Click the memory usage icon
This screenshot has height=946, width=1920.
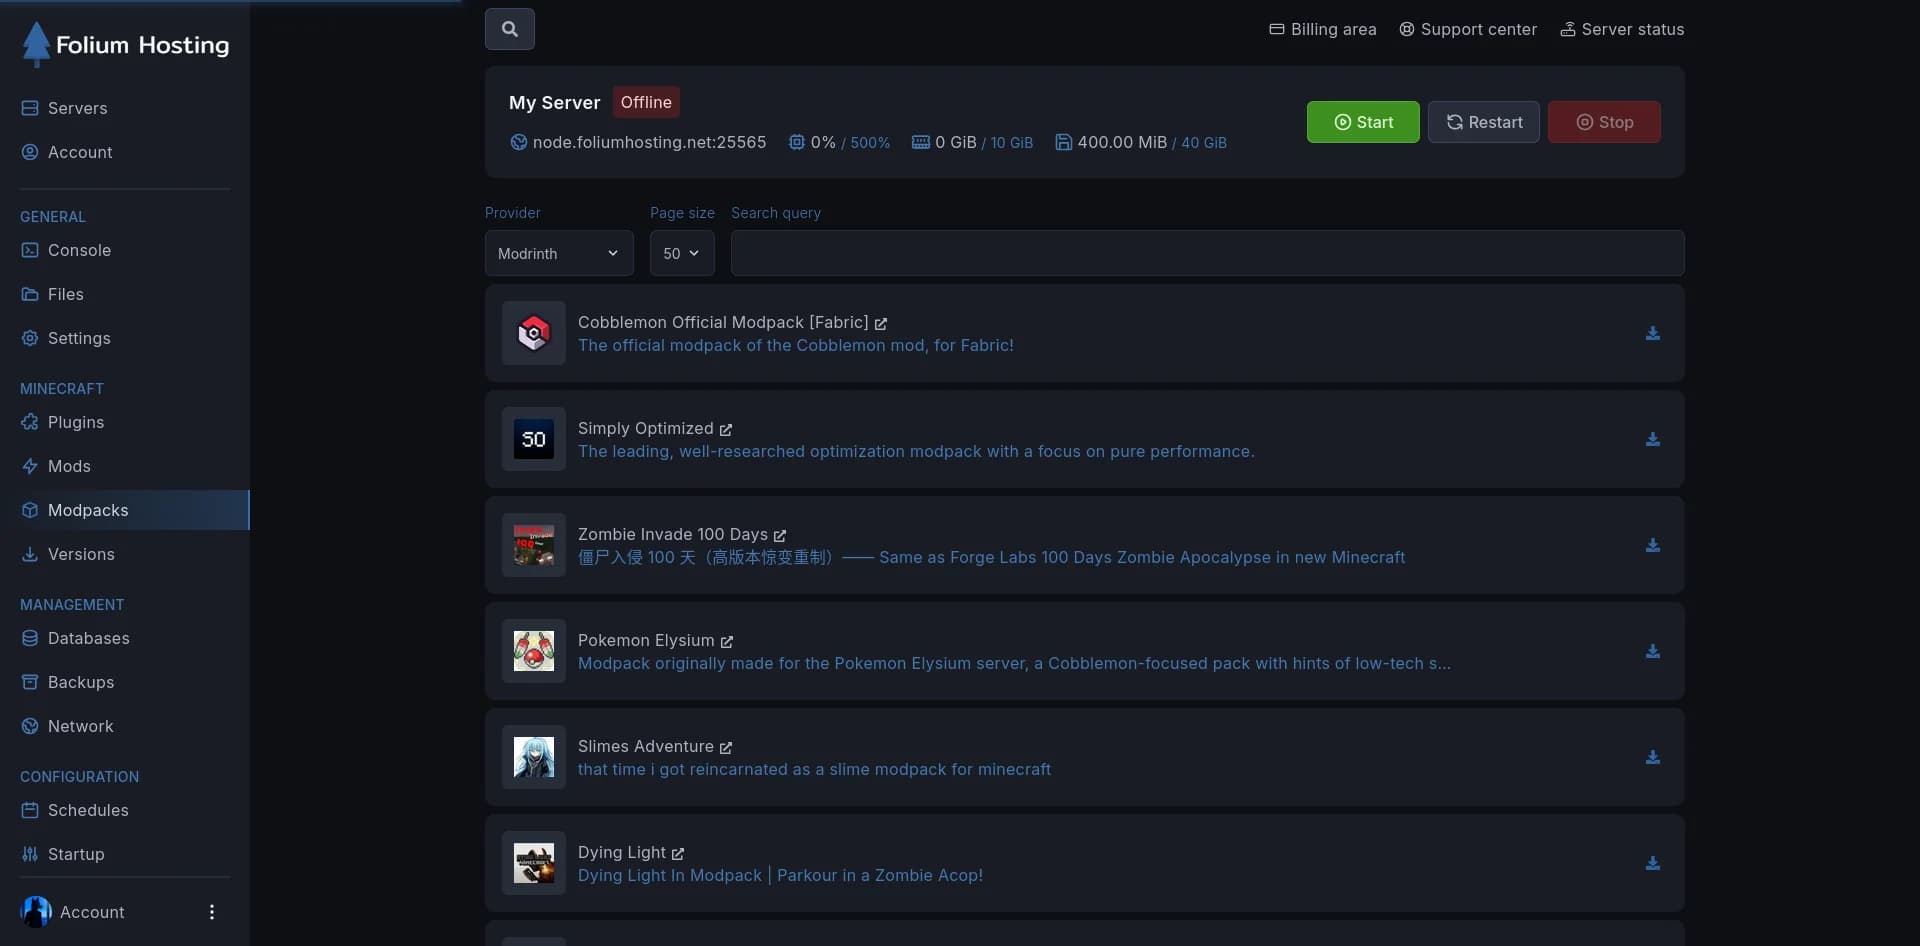(920, 142)
